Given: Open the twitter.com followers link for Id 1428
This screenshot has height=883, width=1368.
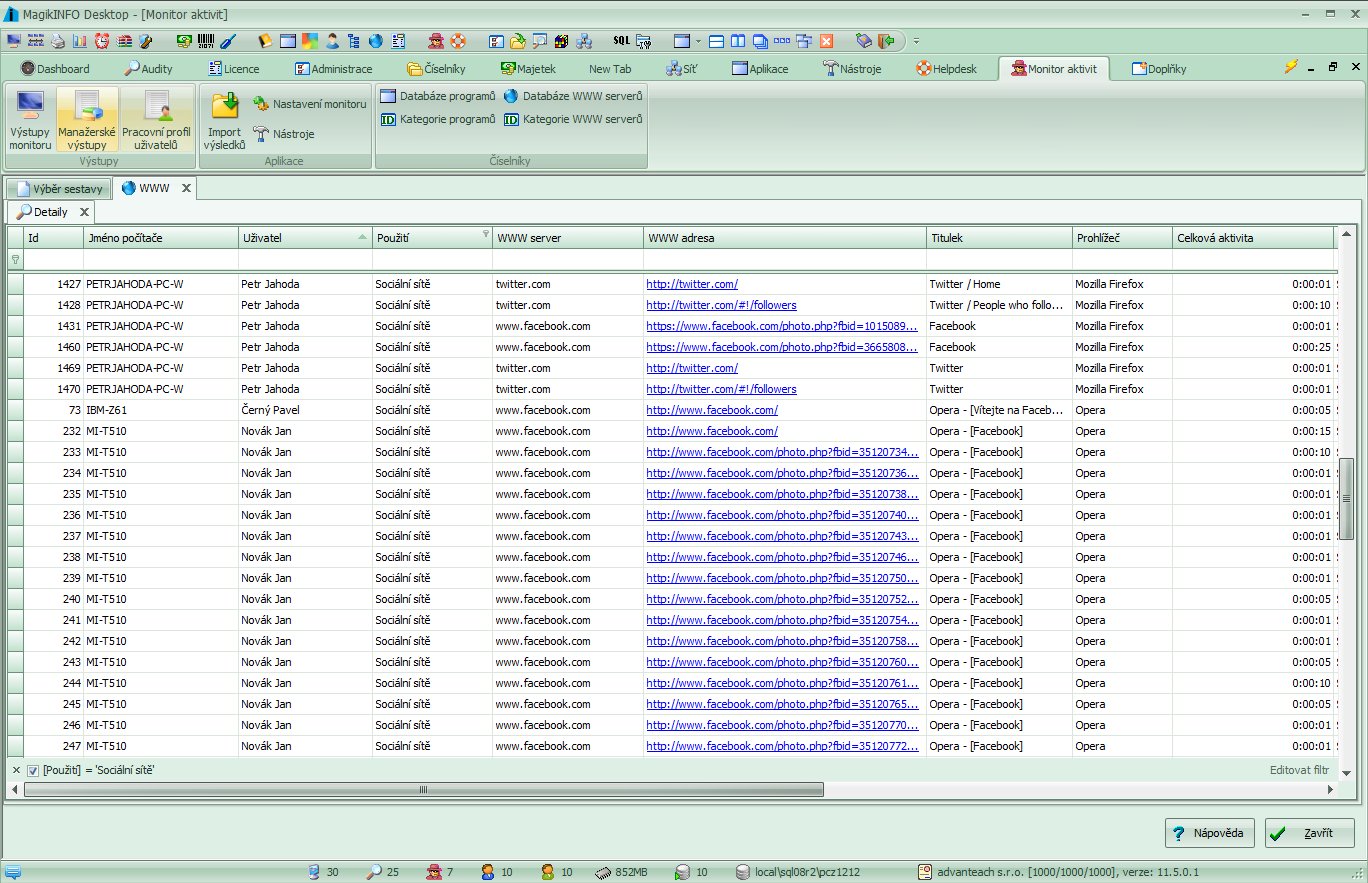Looking at the screenshot, I should [x=721, y=305].
